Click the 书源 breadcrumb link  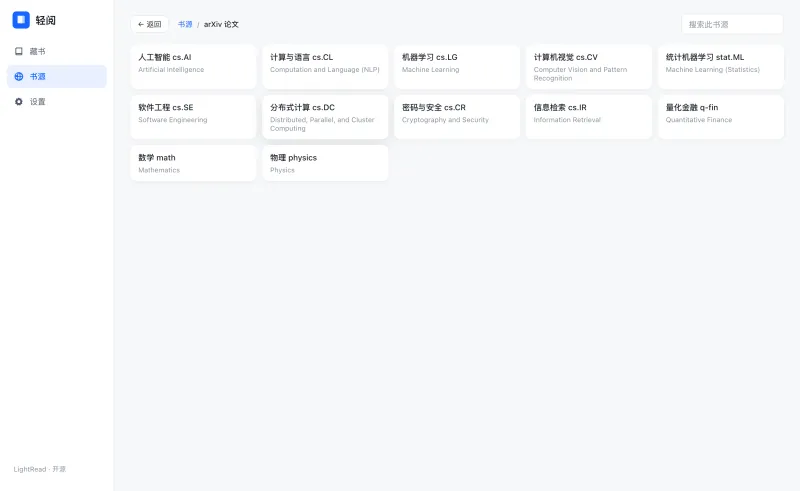coord(185,24)
